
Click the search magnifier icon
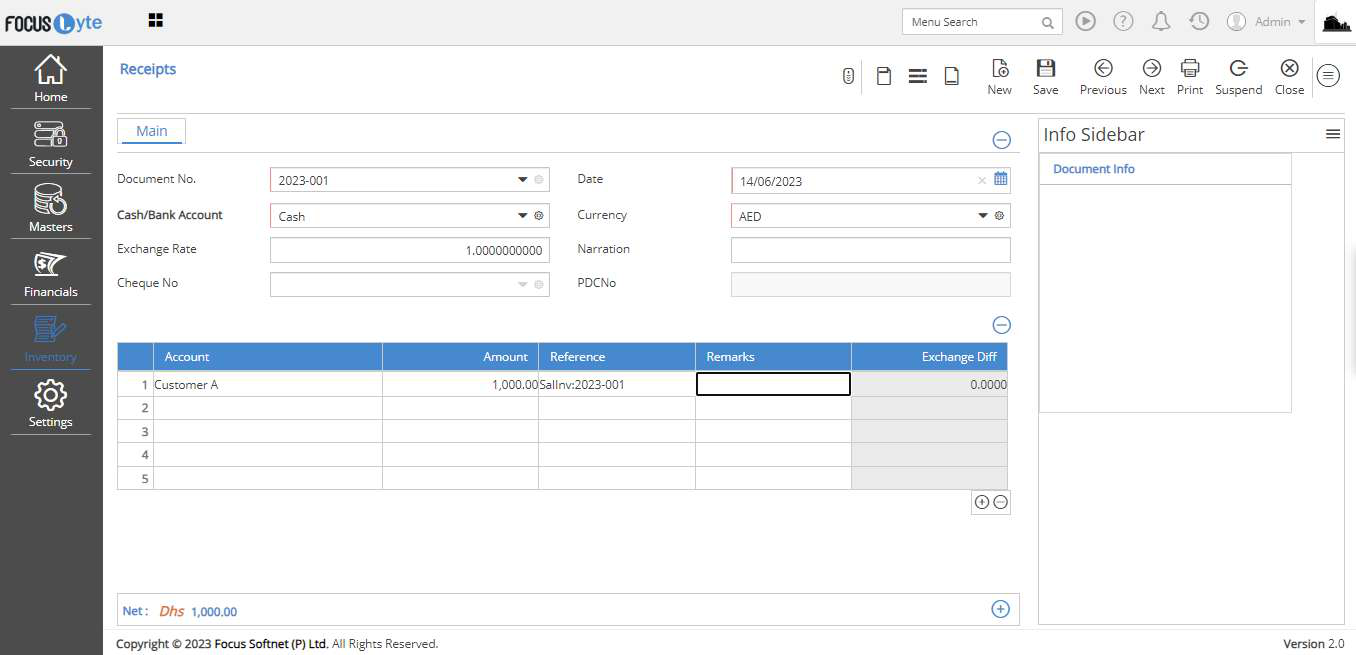(x=1047, y=22)
